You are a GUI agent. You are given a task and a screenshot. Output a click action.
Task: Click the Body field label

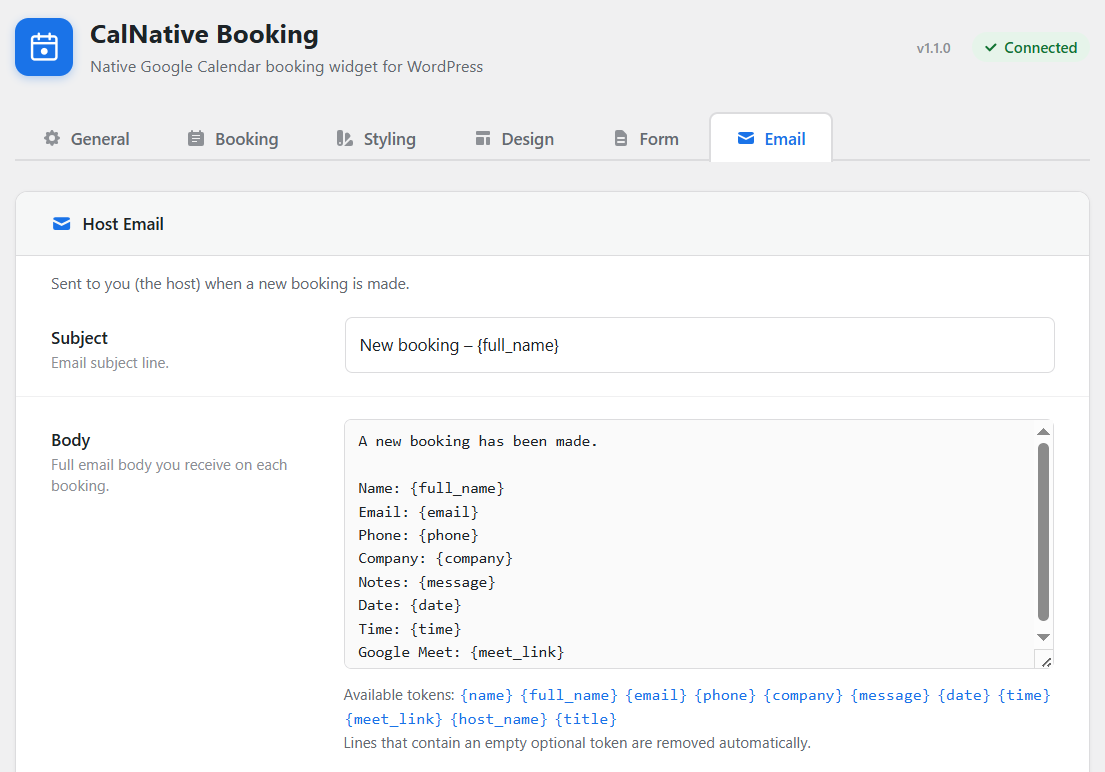[70, 440]
